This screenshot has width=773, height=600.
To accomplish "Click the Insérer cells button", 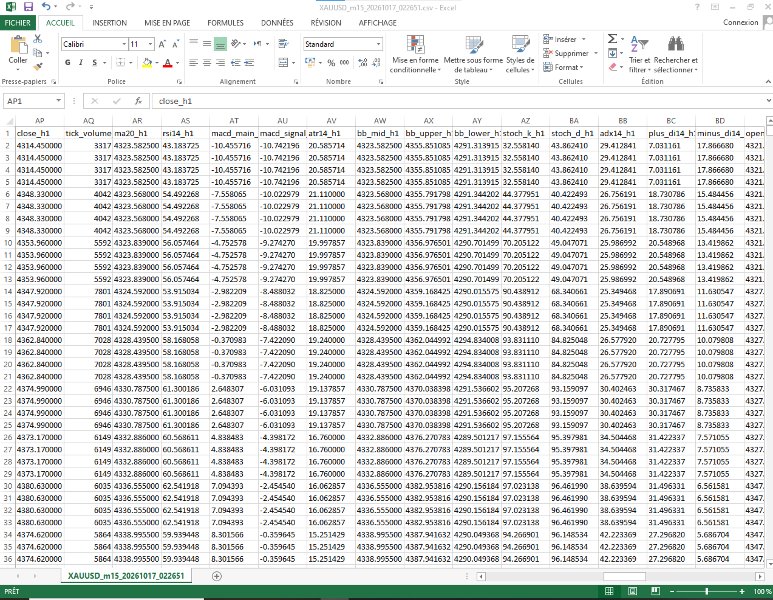I will pos(564,39).
